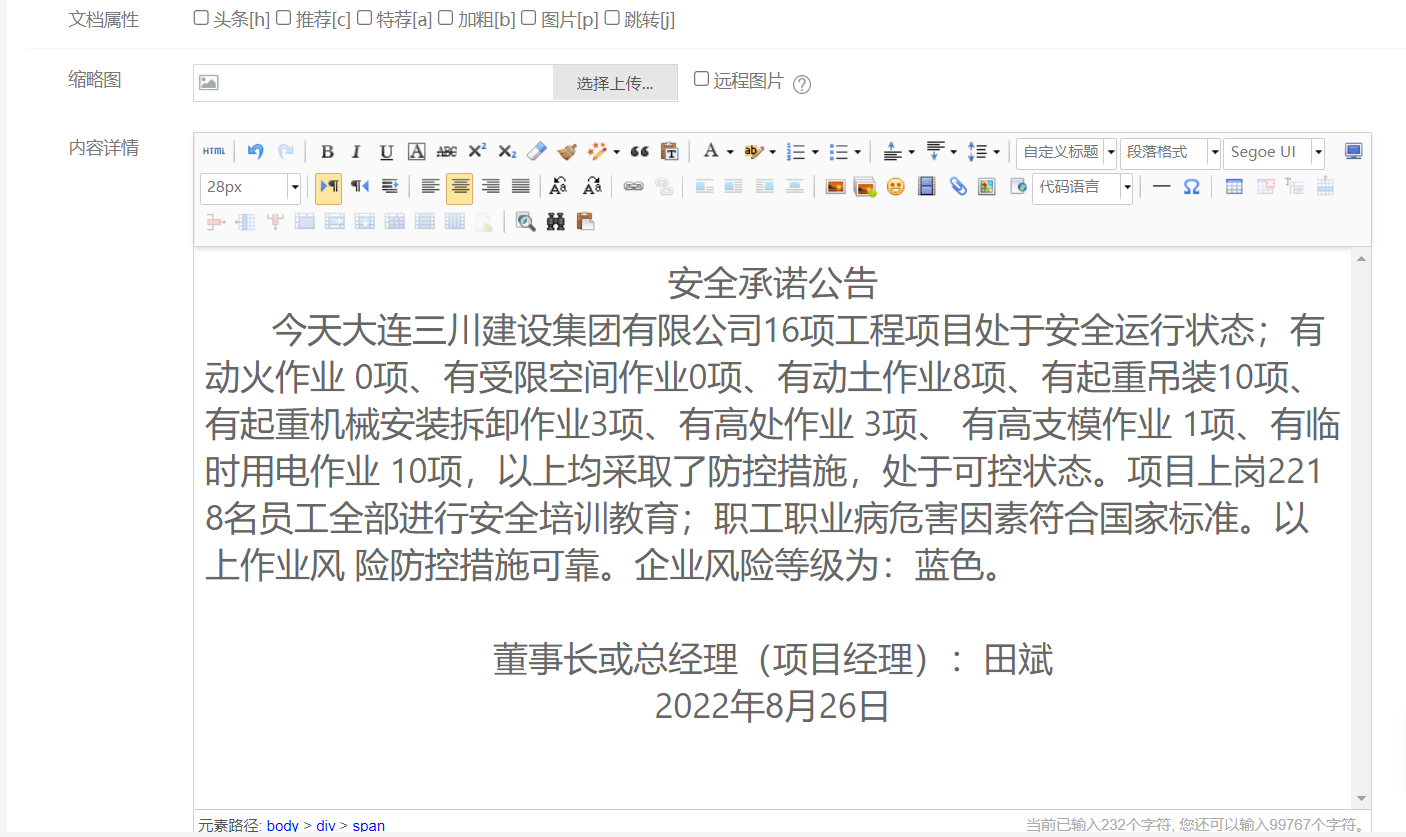1406x837 pixels.
Task: Underline the selected text
Action: (386, 152)
